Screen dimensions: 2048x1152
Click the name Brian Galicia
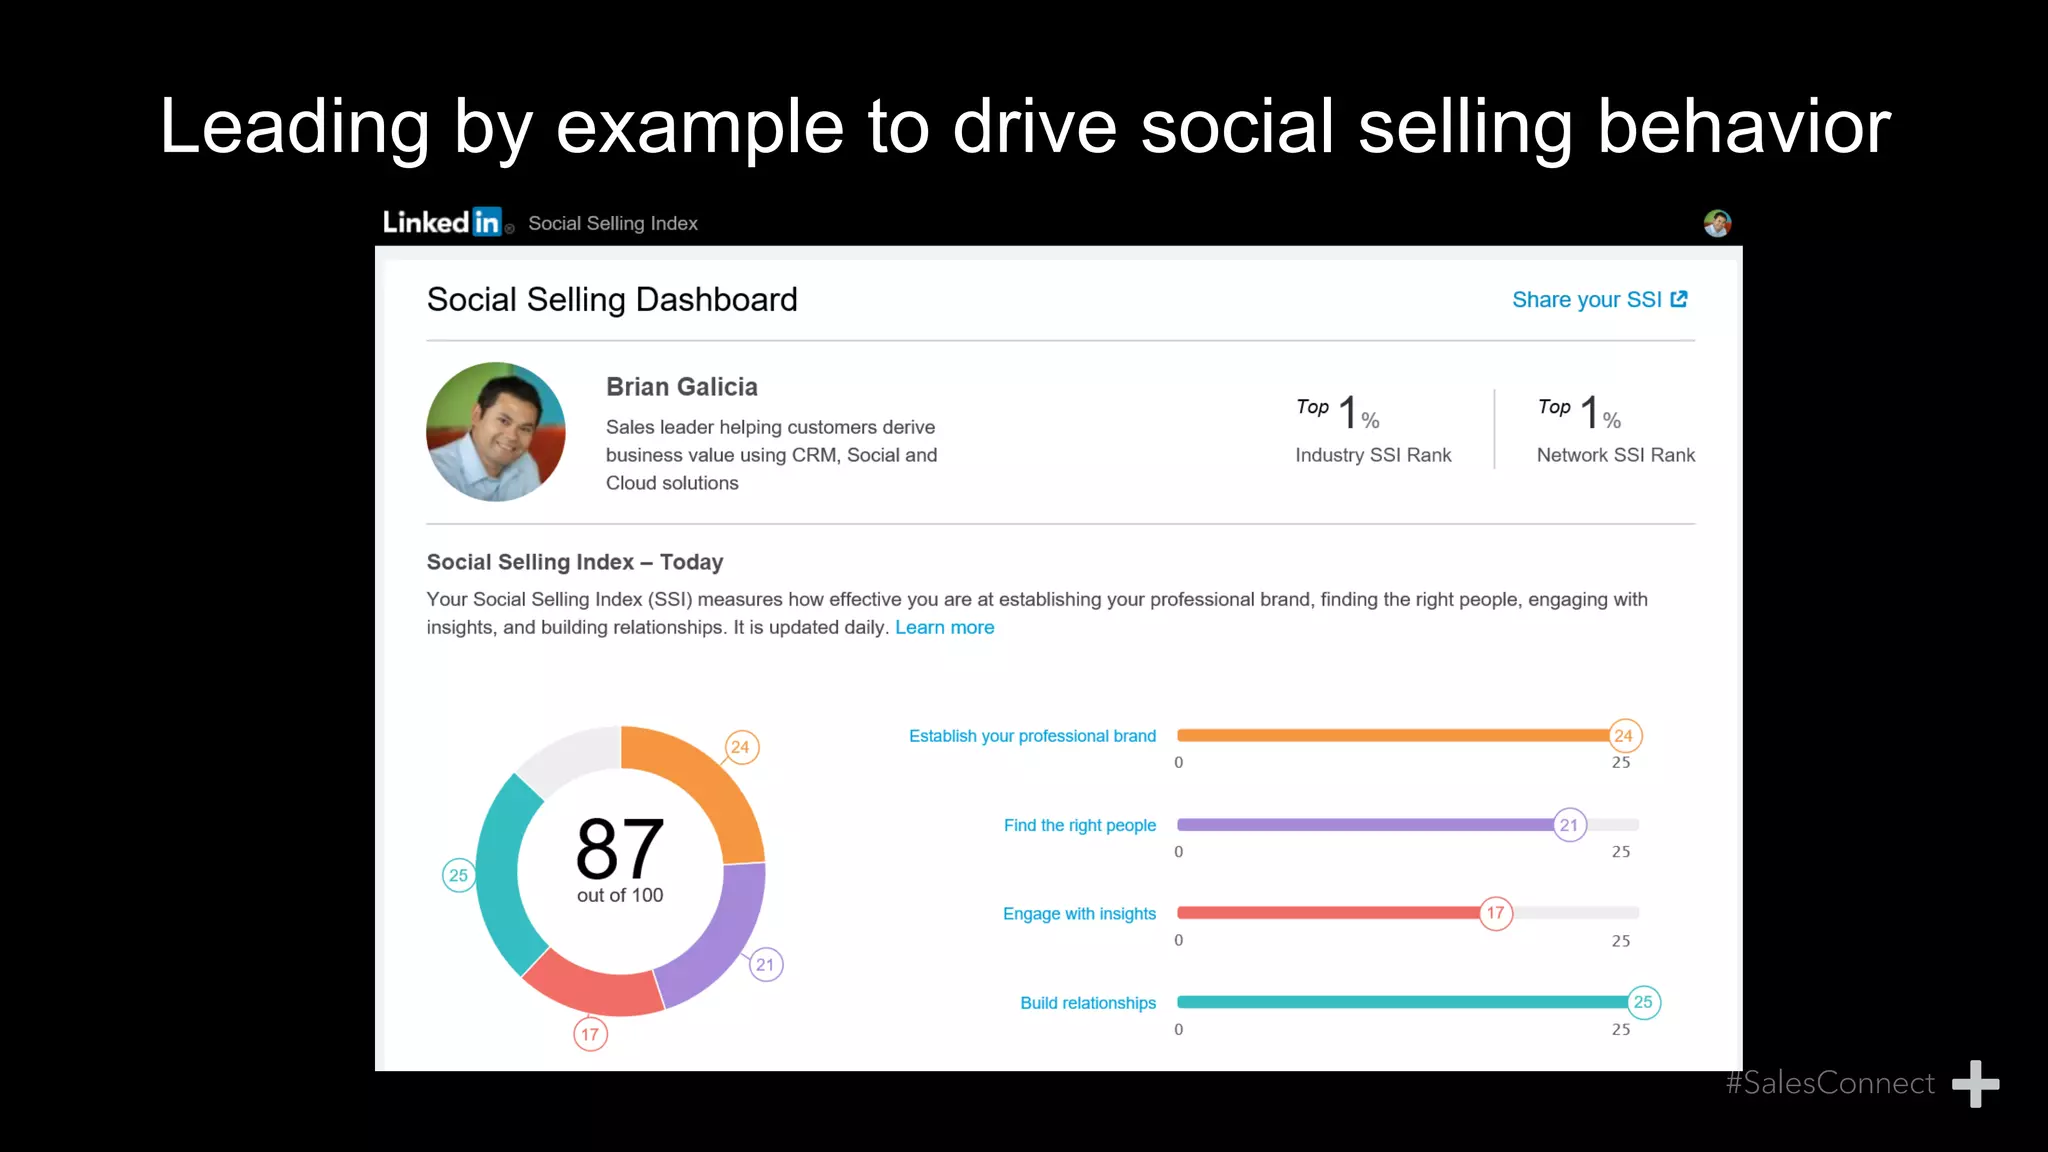point(682,387)
